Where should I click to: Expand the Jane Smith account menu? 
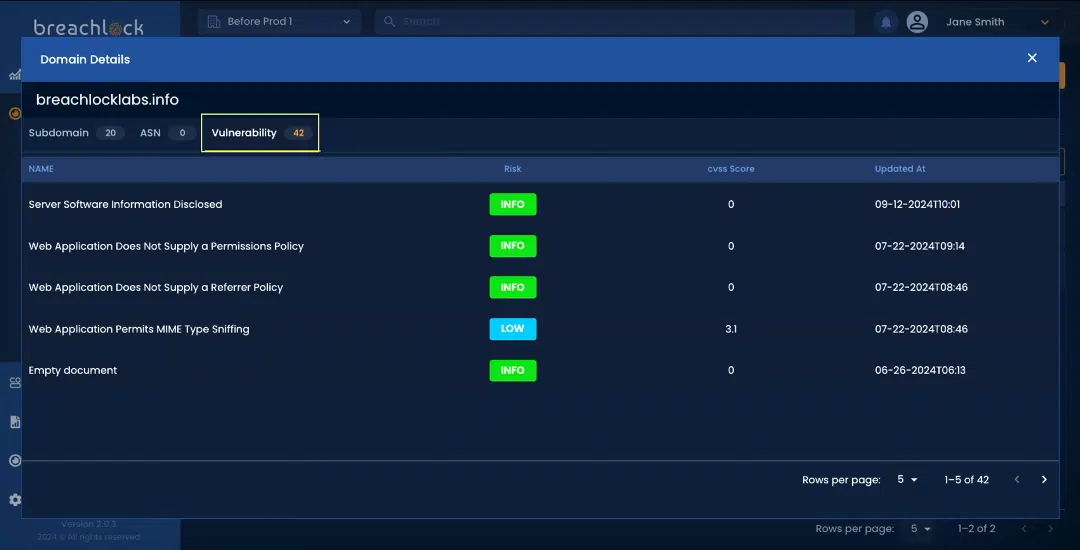click(x=1044, y=22)
